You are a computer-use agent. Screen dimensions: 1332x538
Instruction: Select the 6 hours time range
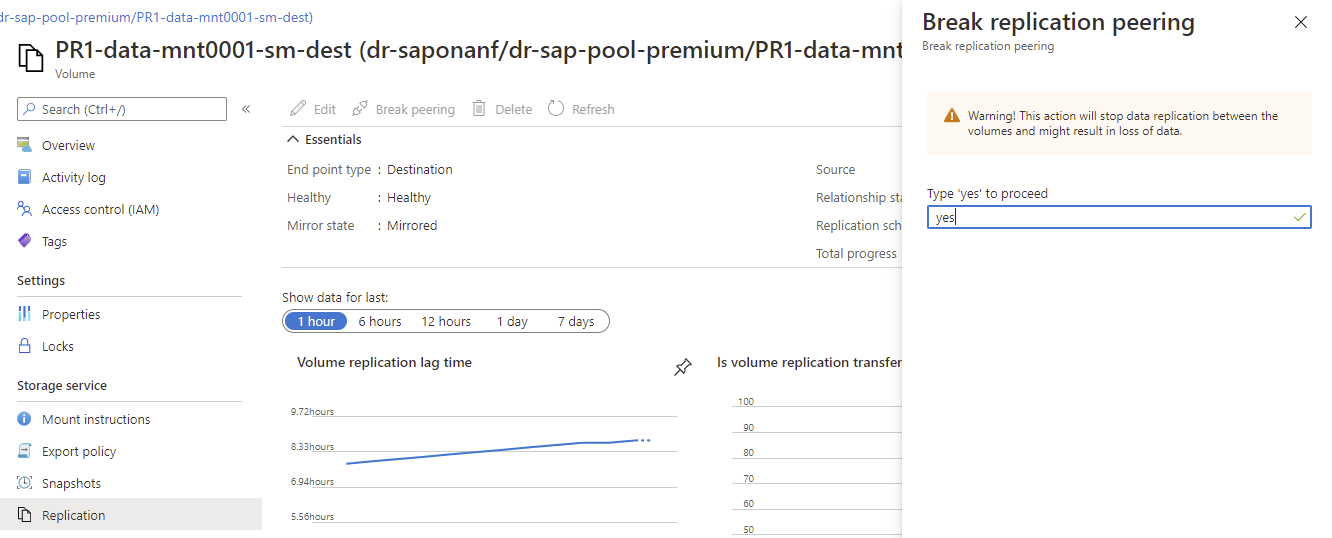click(380, 321)
